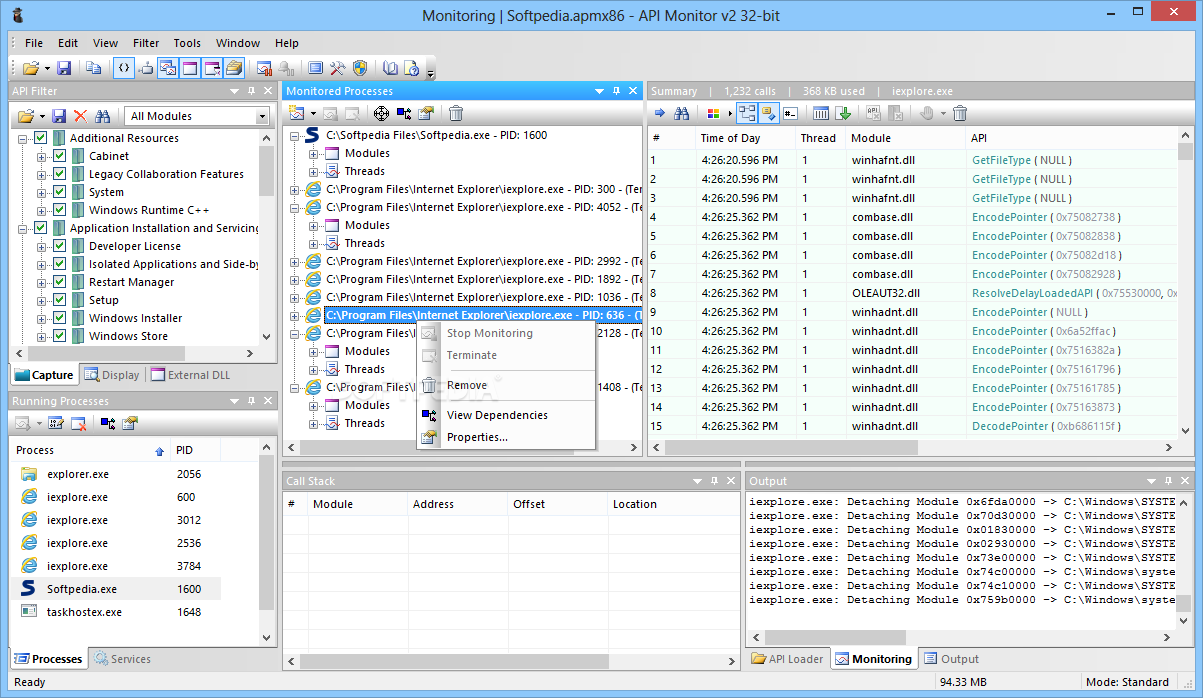
Task: Open the Filter menu
Action: pos(146,43)
